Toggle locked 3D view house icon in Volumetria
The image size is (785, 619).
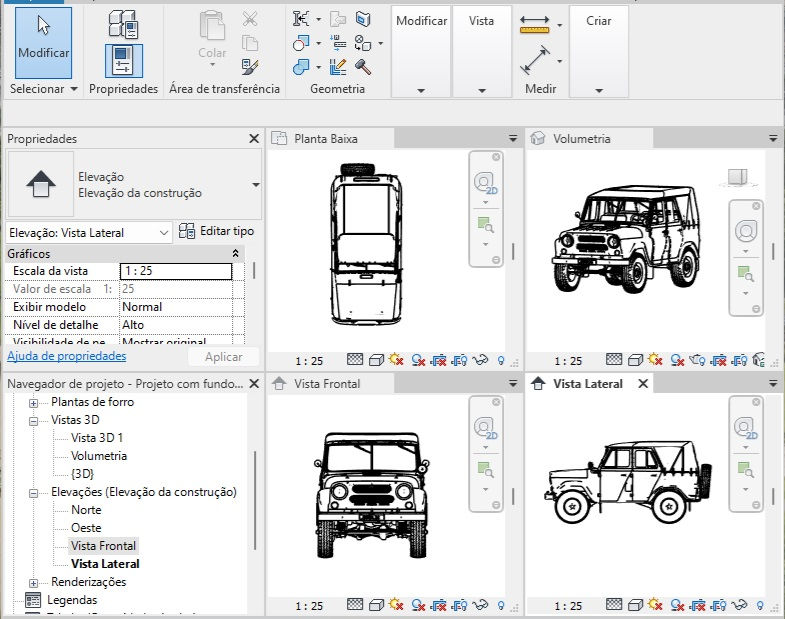759,360
